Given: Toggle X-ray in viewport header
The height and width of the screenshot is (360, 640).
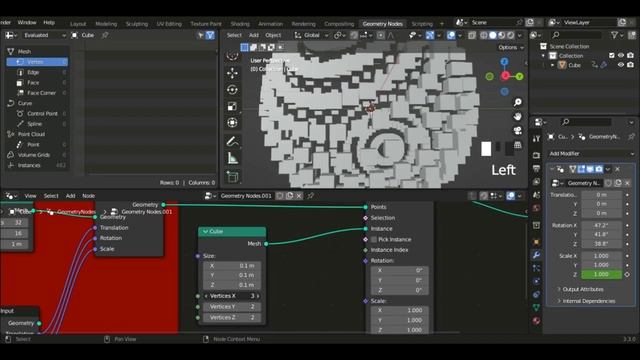Looking at the screenshot, I should click(472, 36).
